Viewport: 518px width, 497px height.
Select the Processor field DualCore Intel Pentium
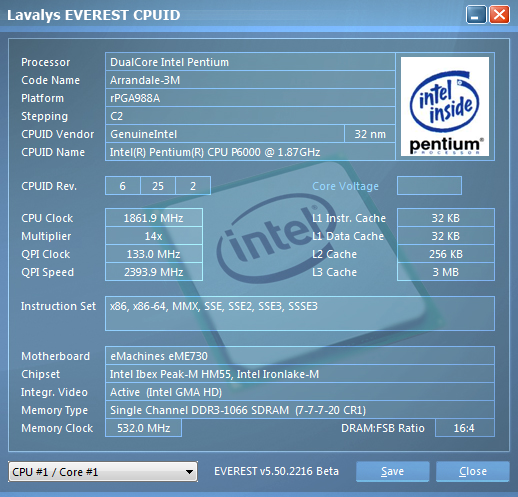point(250,62)
